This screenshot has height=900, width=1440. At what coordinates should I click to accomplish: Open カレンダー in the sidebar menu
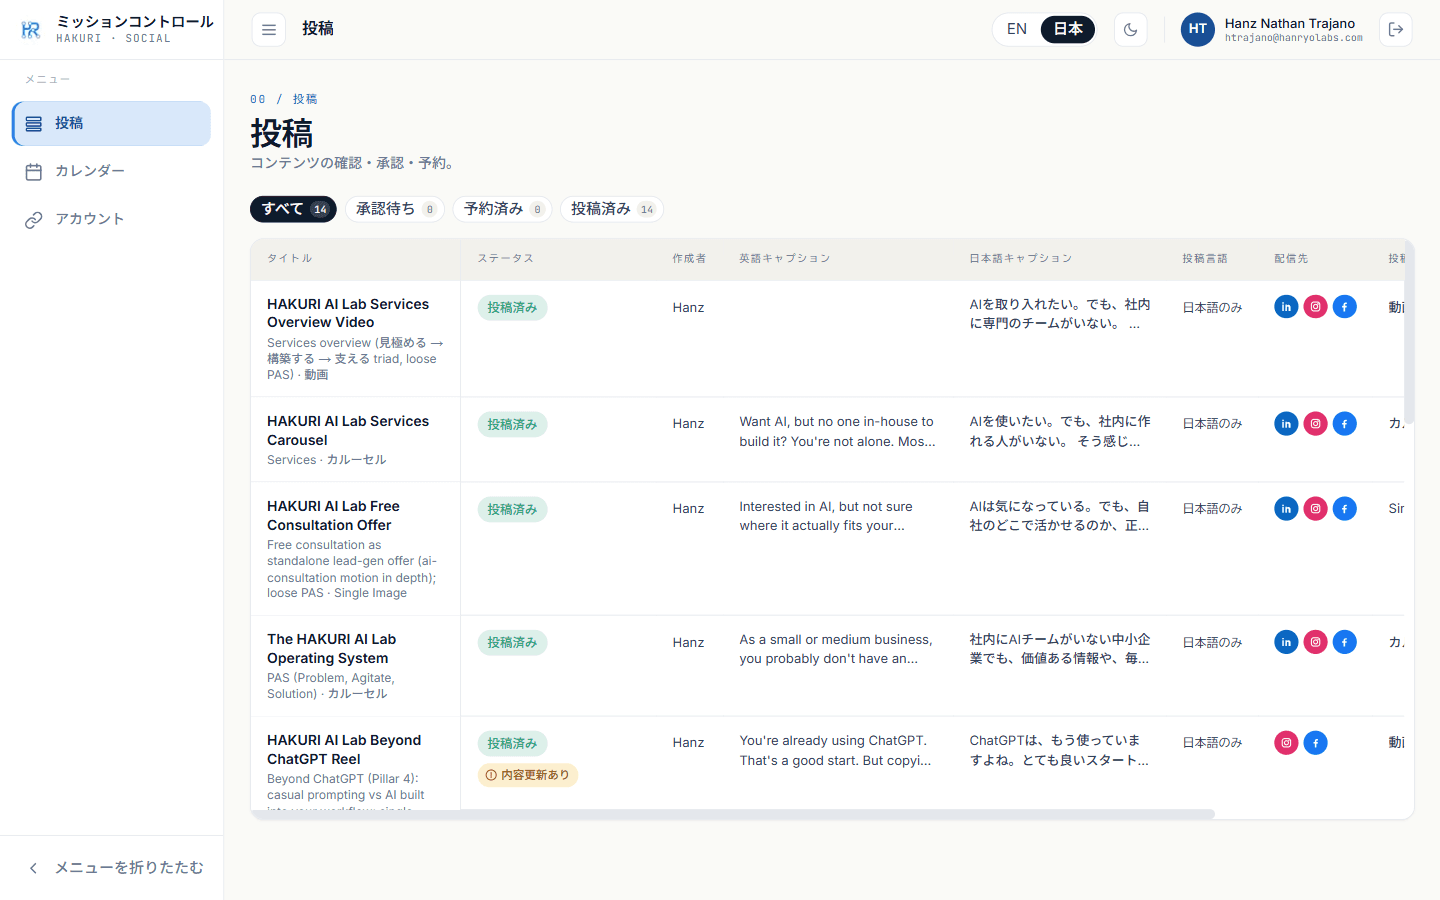pos(111,171)
